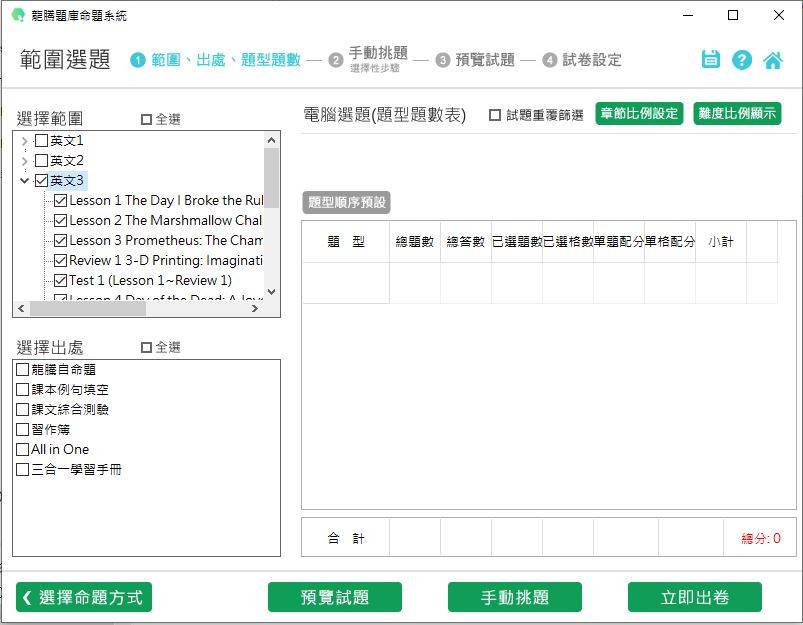803x625 pixels.
Task: Open help via question mark icon
Action: [742, 60]
